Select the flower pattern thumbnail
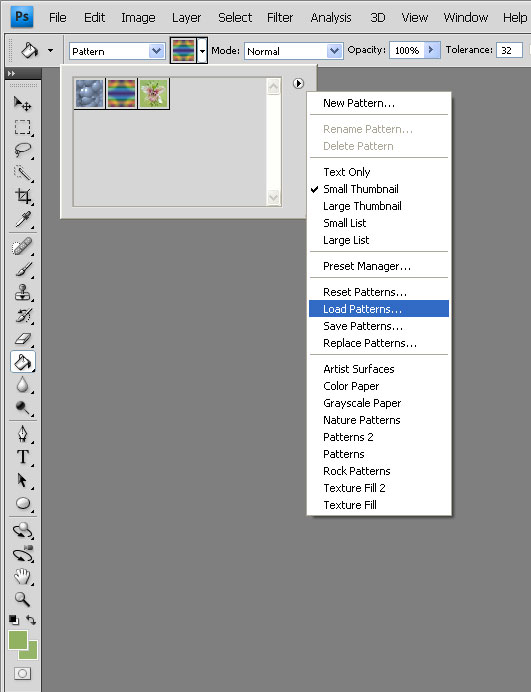Screen dimensions: 531x692 tap(154, 93)
